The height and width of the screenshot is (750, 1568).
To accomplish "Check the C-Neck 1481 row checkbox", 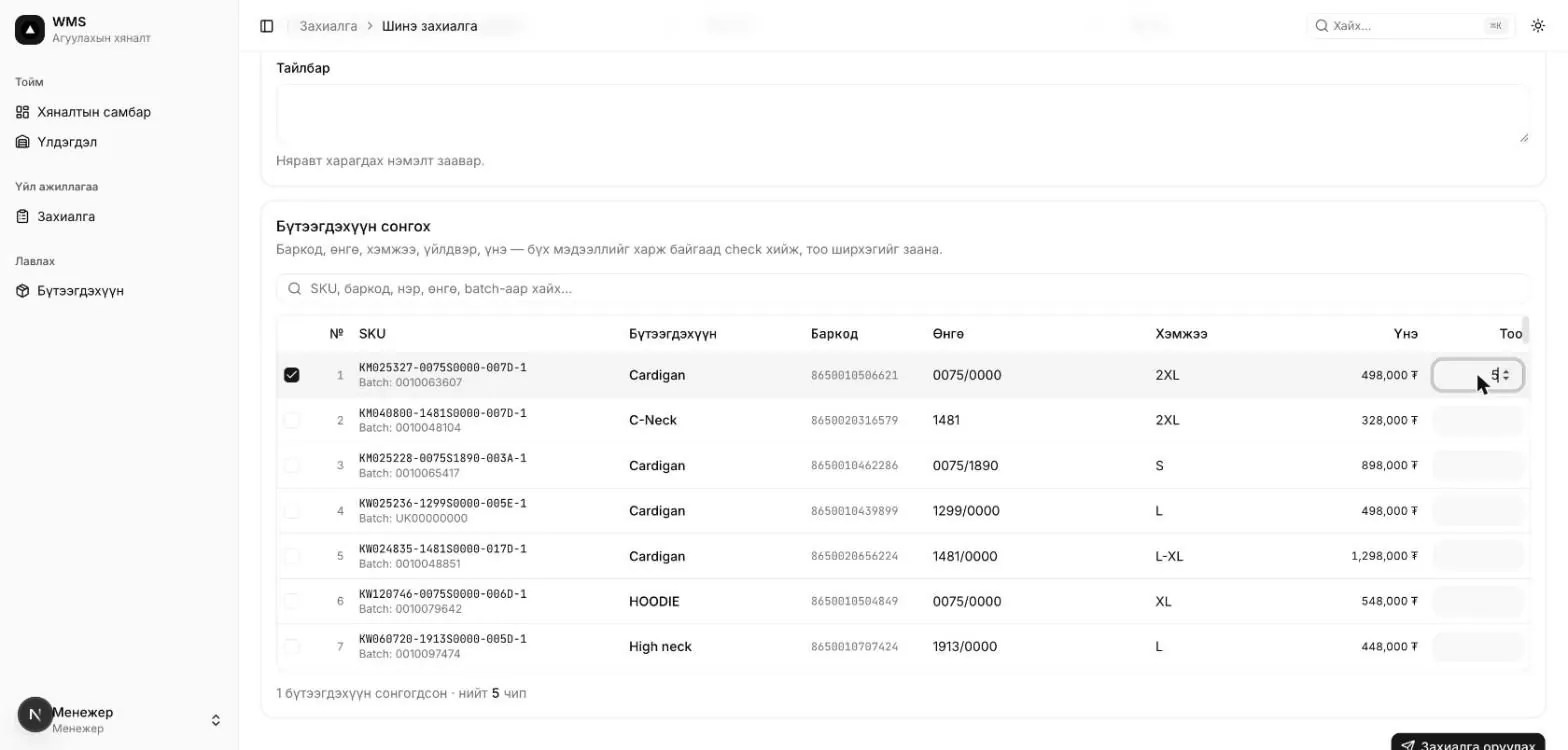I will (x=292, y=420).
